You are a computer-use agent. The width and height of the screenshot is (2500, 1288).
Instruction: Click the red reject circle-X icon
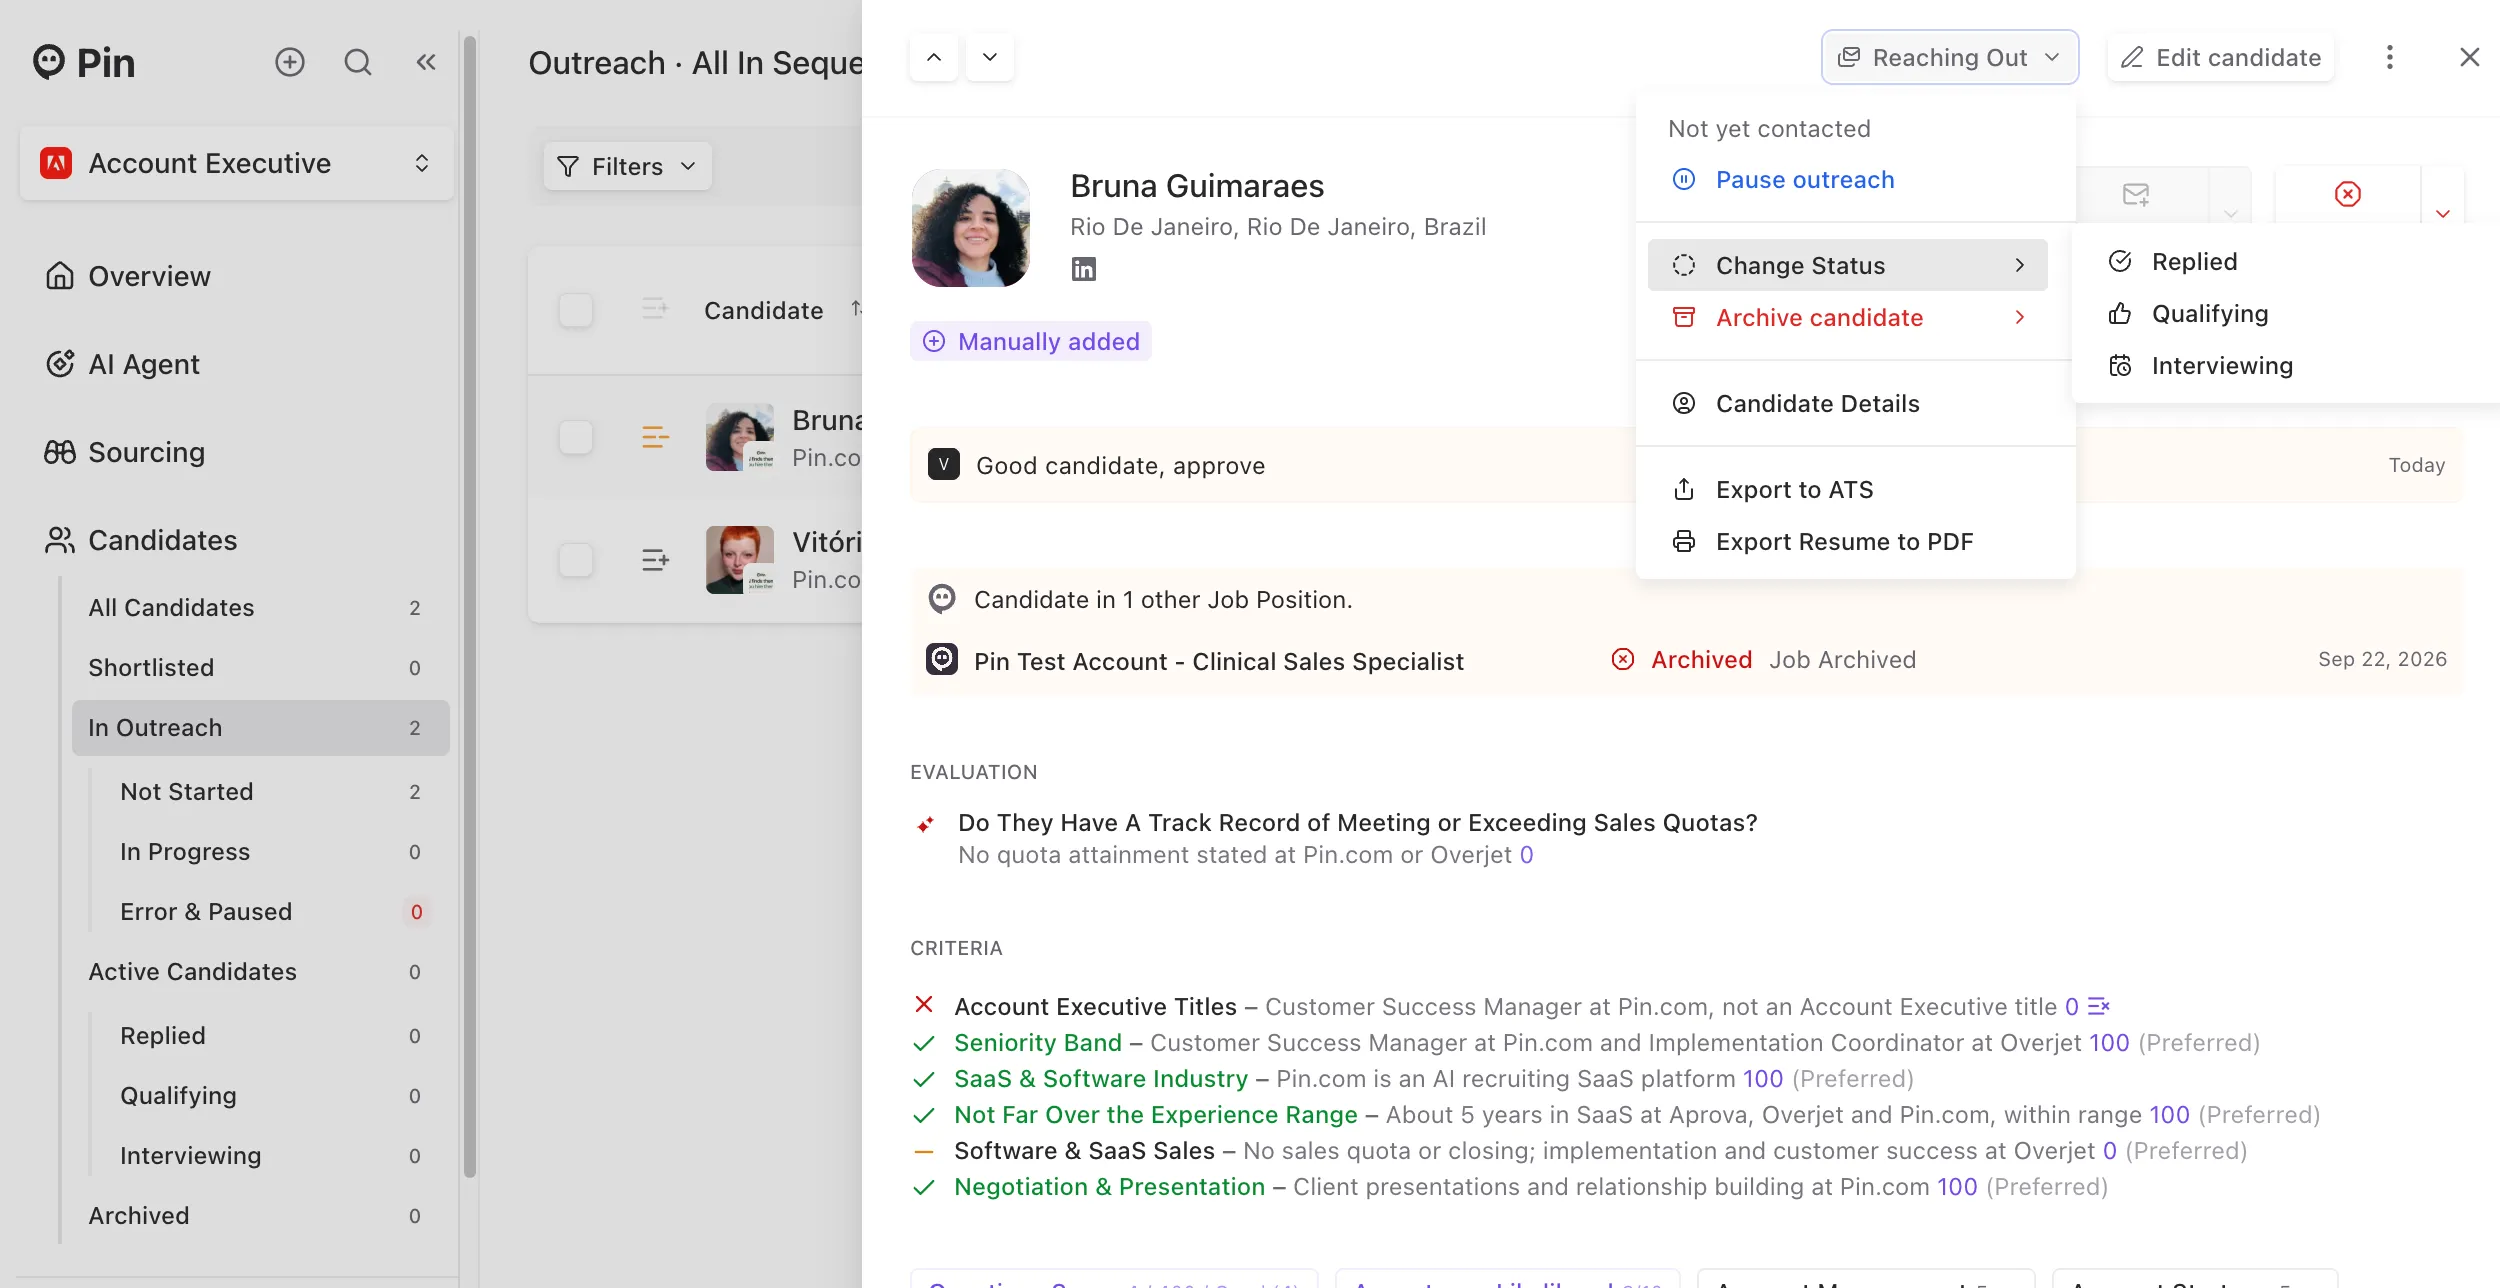coord(2348,194)
